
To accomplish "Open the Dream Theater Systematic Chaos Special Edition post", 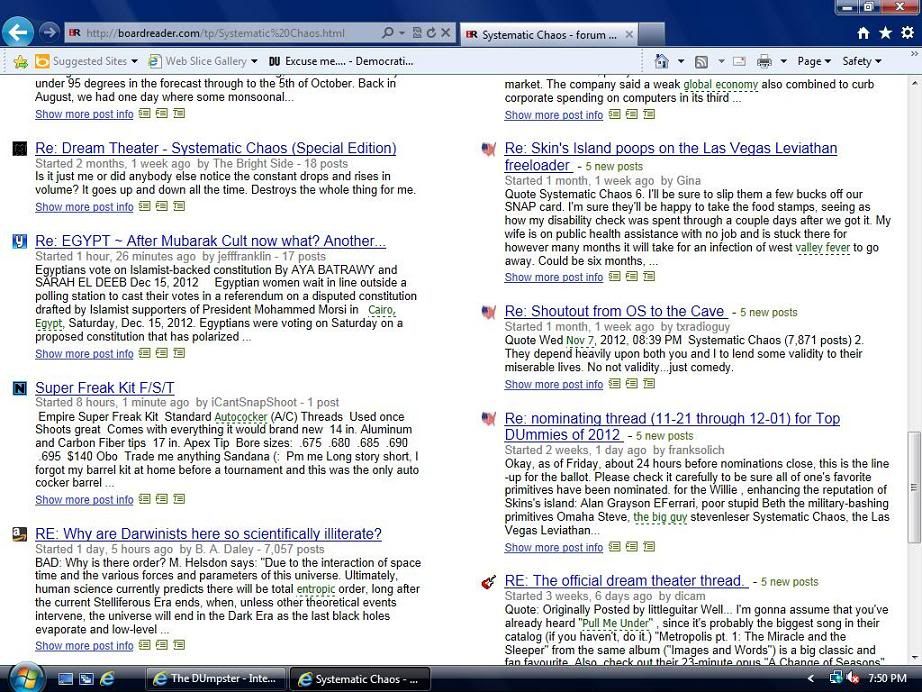I will [215, 148].
